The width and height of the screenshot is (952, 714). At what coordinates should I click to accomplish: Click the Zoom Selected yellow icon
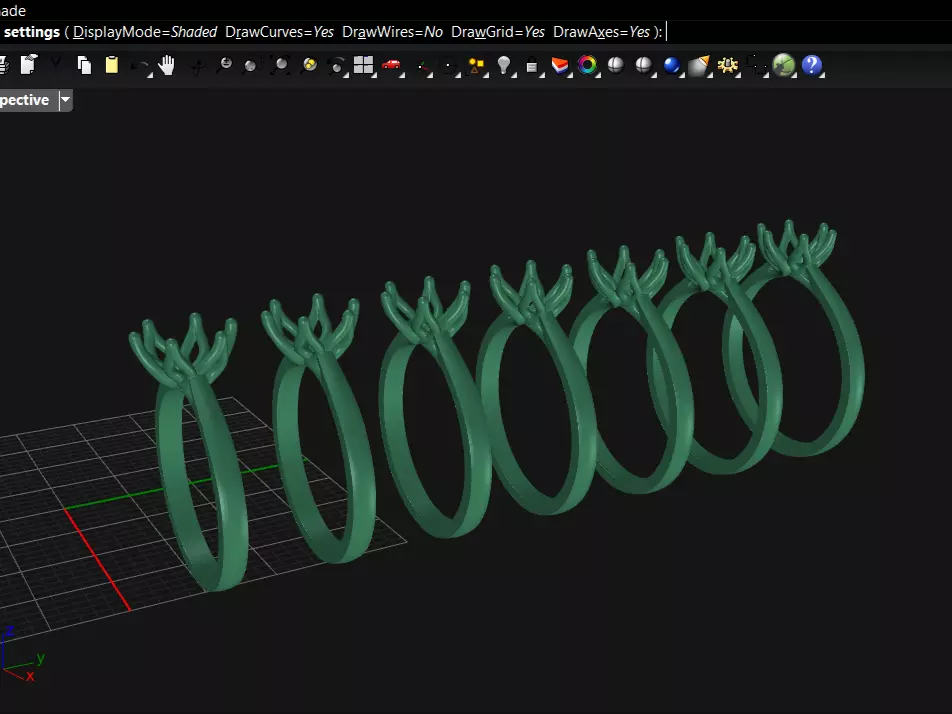pyautogui.click(x=309, y=65)
